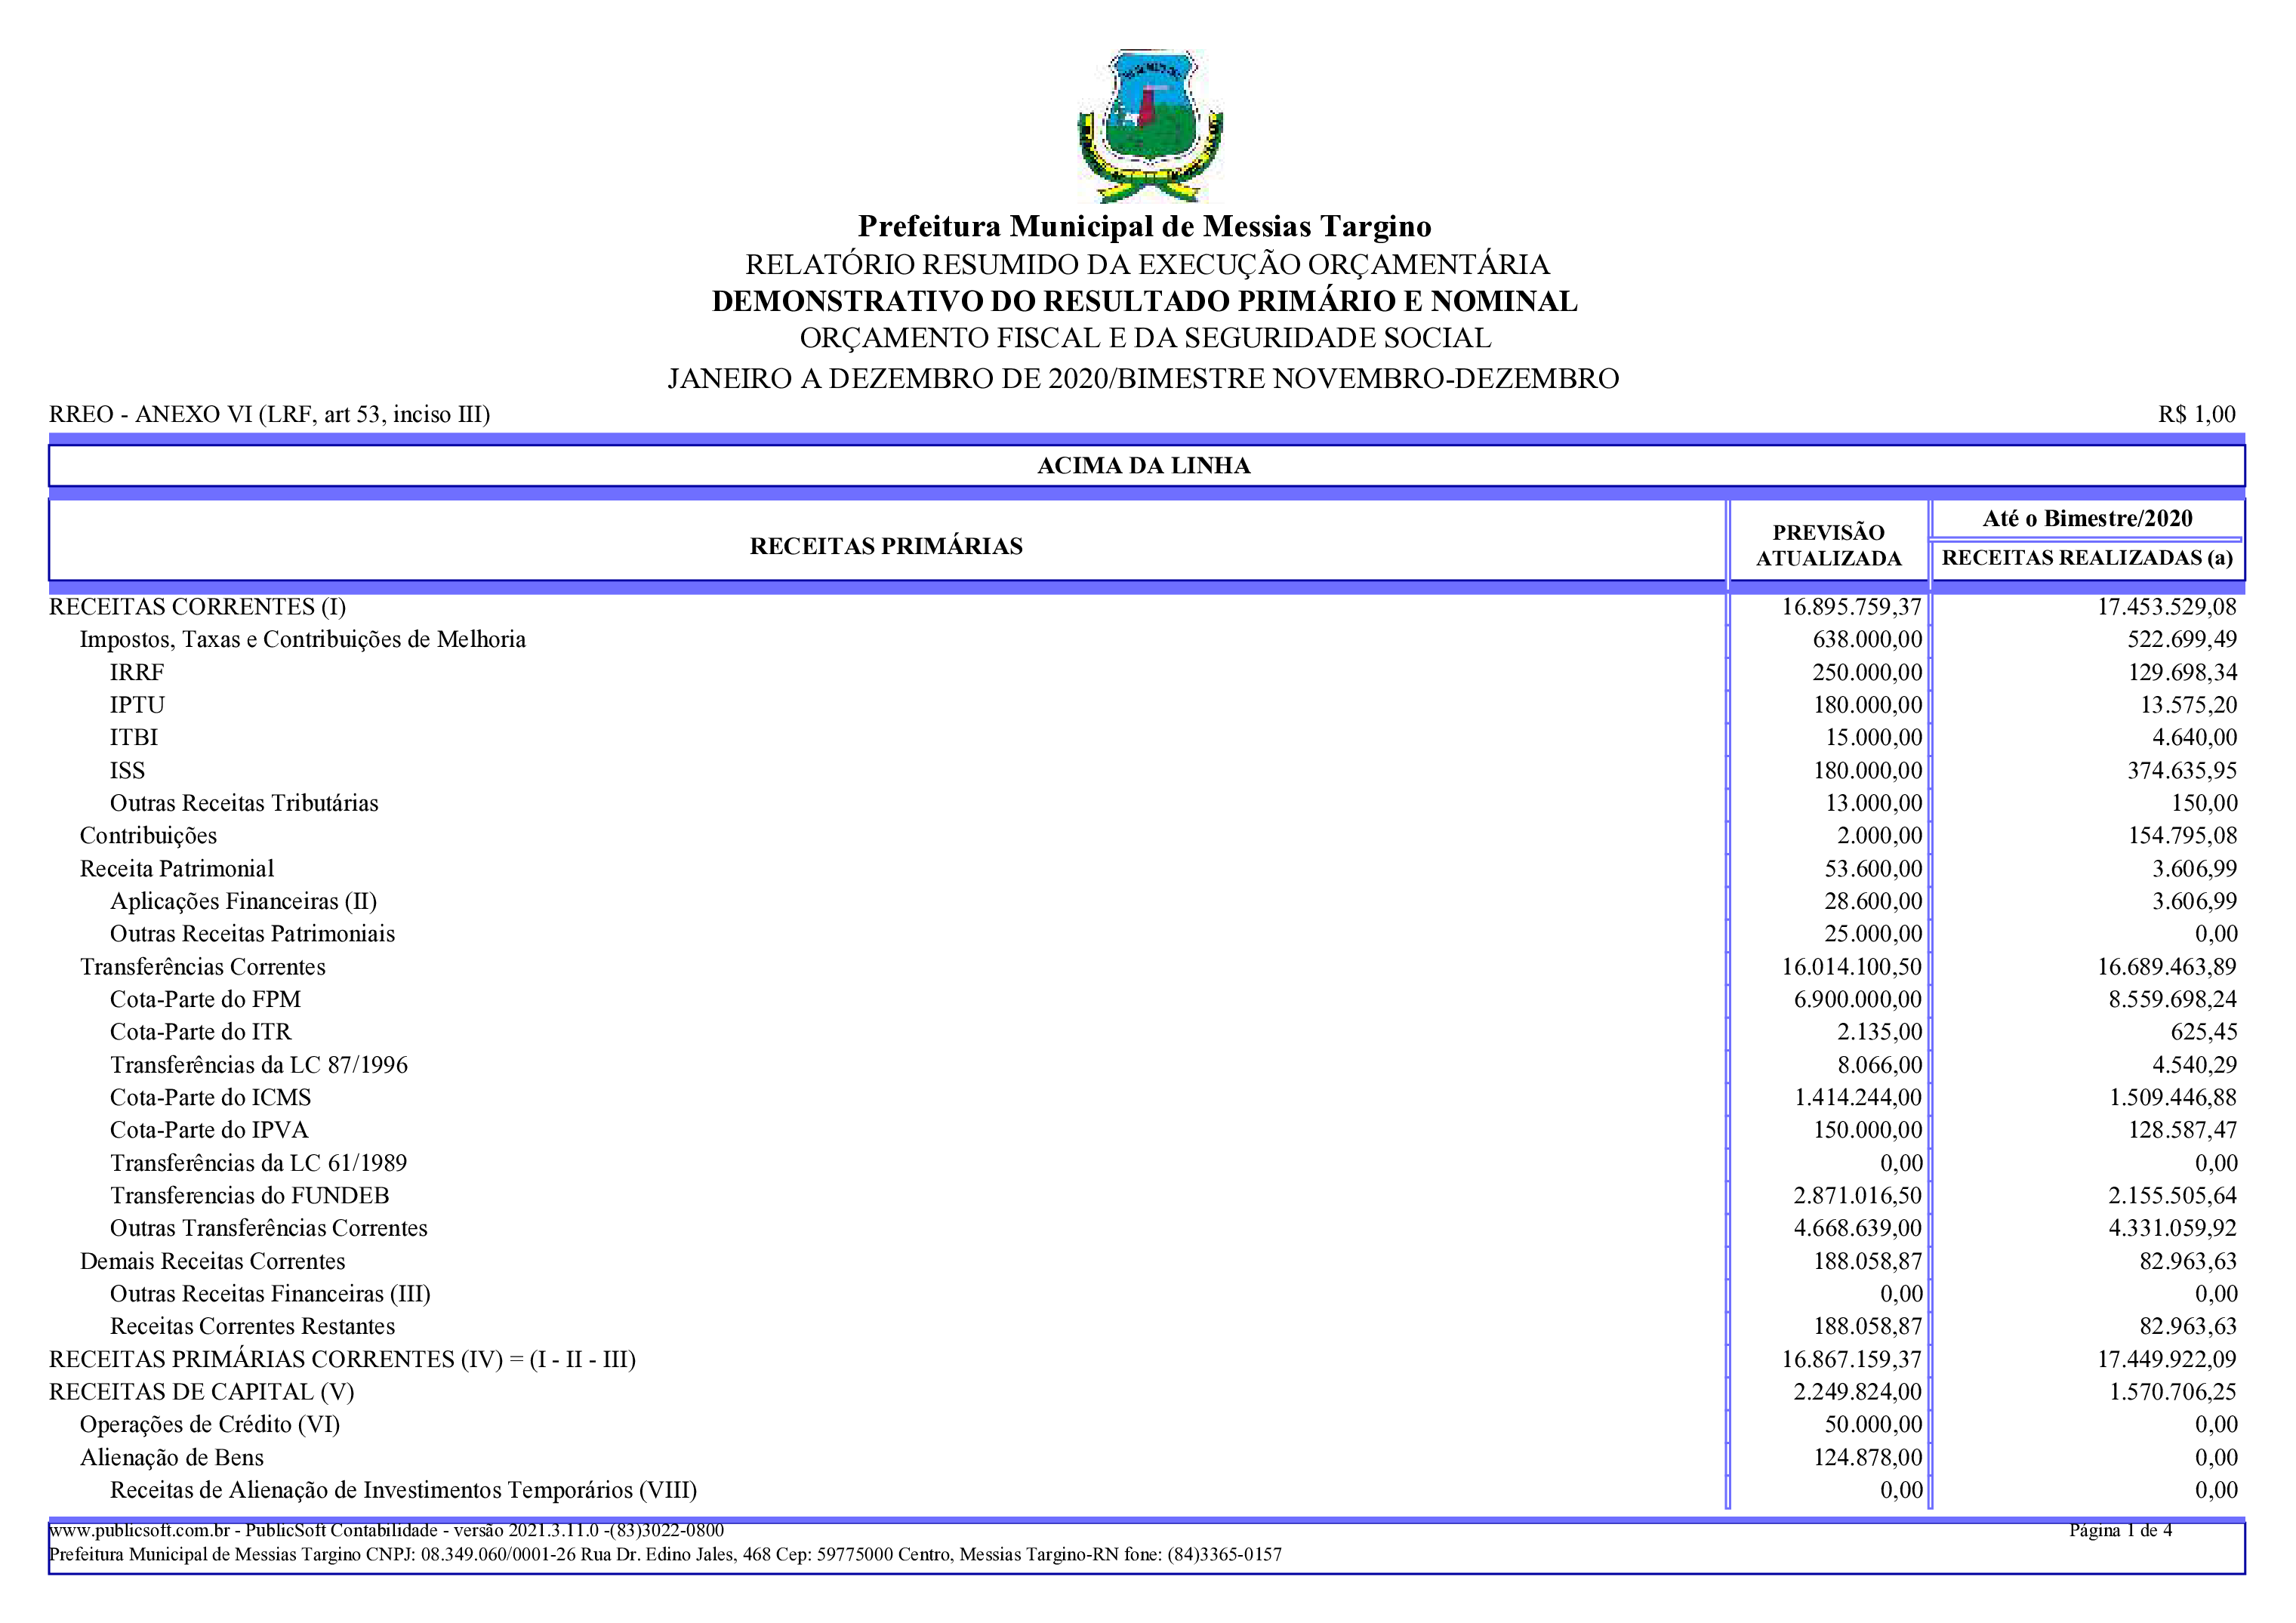Select the IPTU row label
Viewport: 2296px width, 1623px height.
pyautogui.click(x=137, y=705)
